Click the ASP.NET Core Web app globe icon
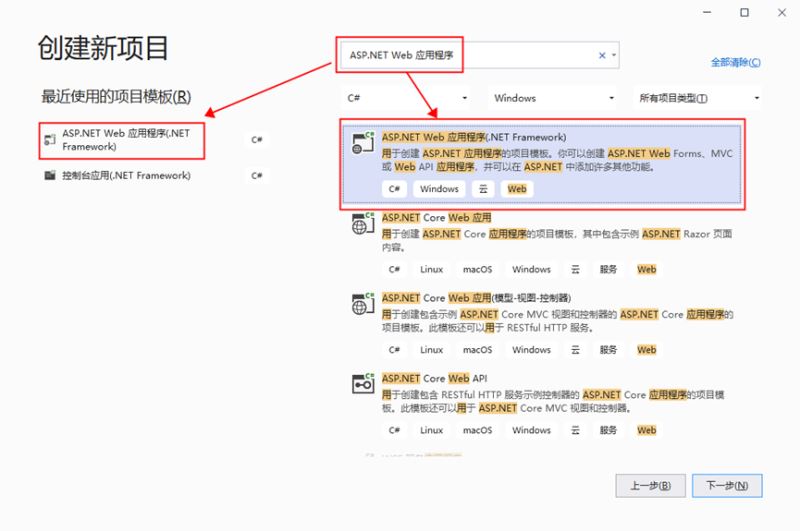This screenshot has width=800, height=531. coord(363,223)
